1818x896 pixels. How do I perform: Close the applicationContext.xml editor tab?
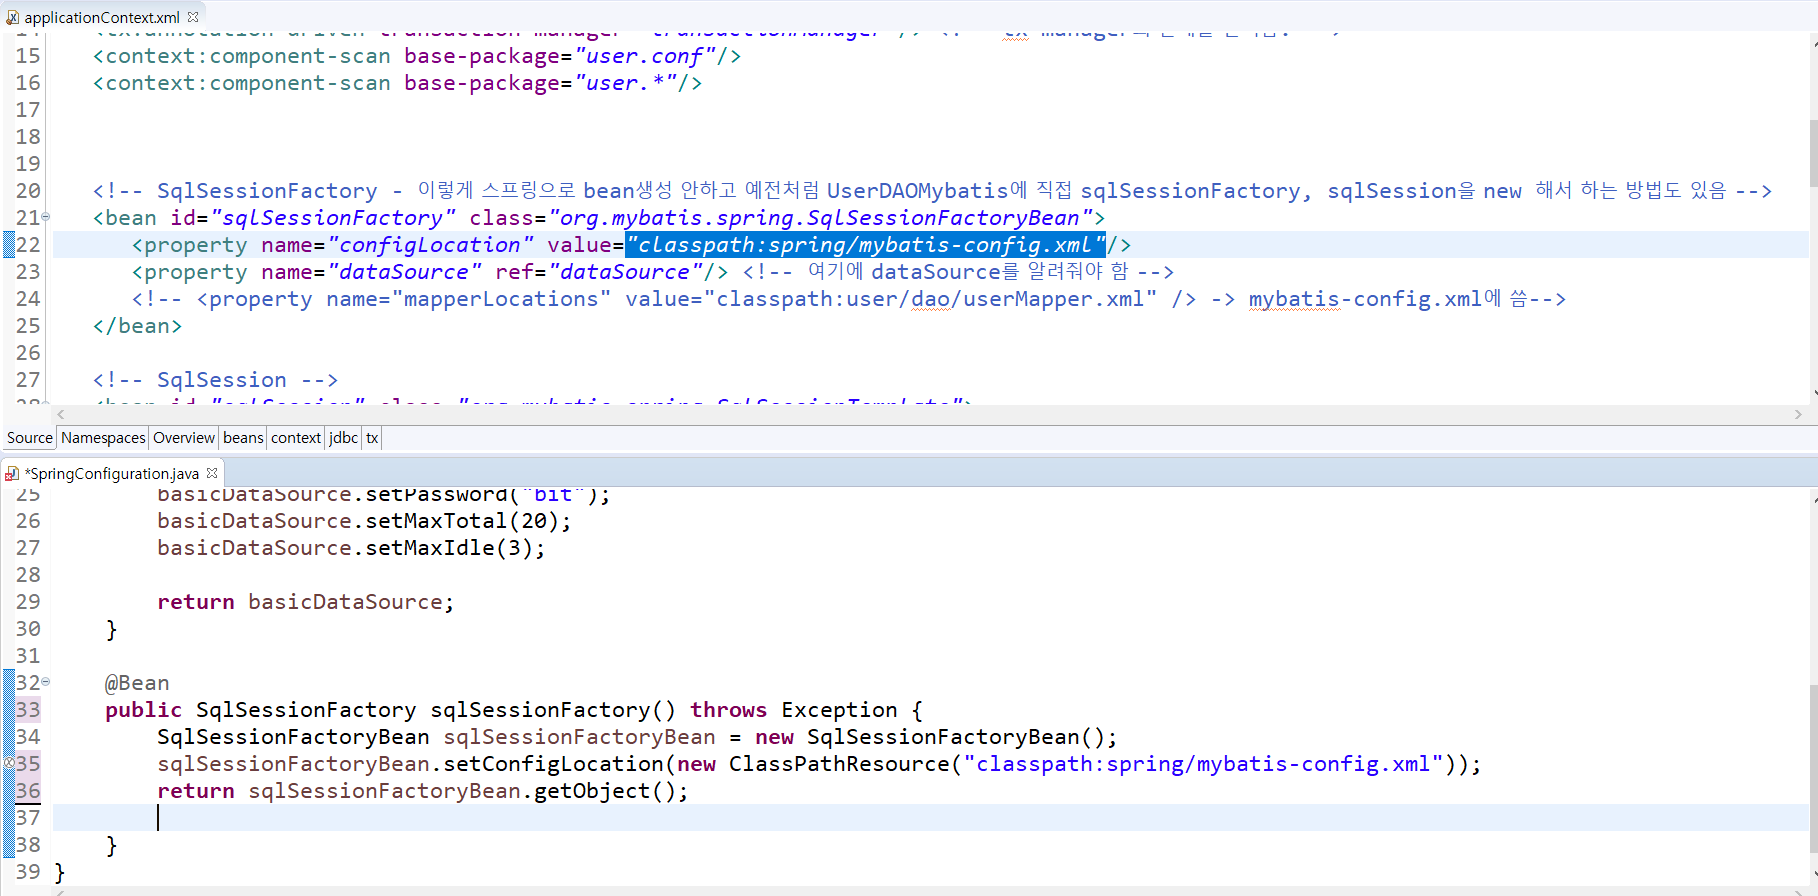tap(193, 17)
